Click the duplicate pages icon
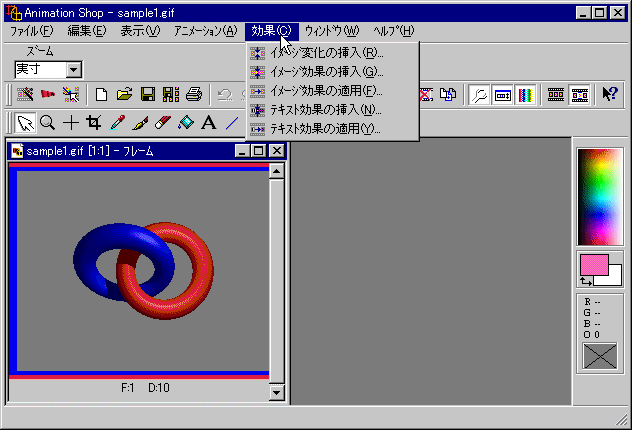 click(448, 95)
